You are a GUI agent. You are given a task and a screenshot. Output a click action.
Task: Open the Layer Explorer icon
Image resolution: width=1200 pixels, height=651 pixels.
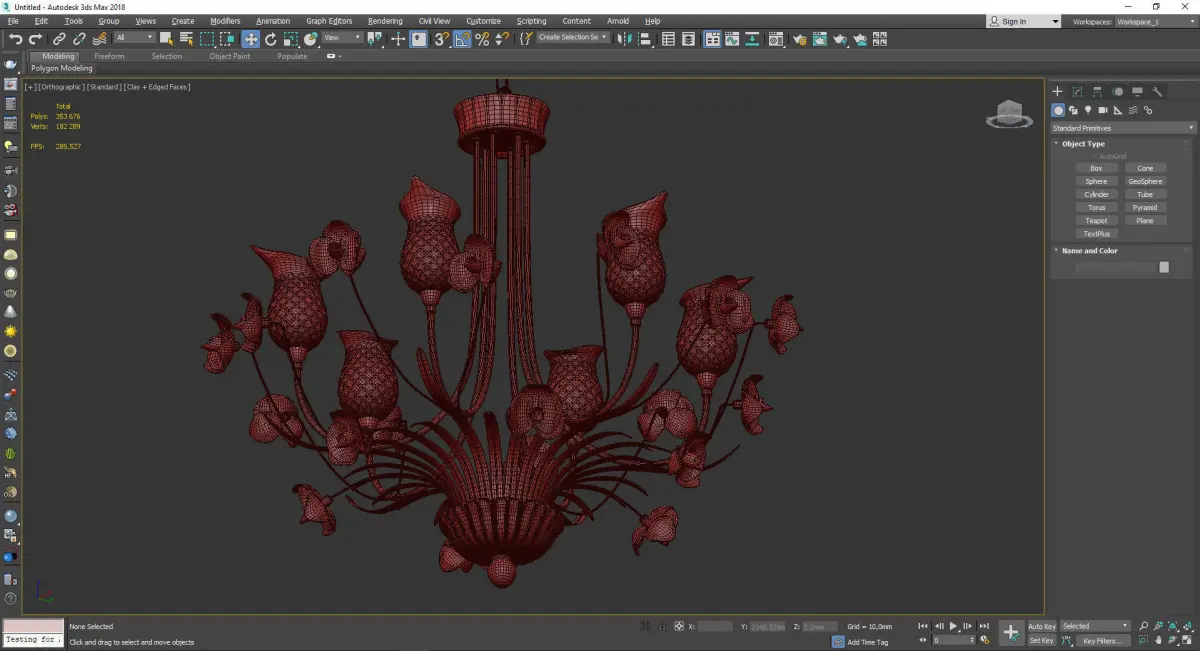(688, 39)
